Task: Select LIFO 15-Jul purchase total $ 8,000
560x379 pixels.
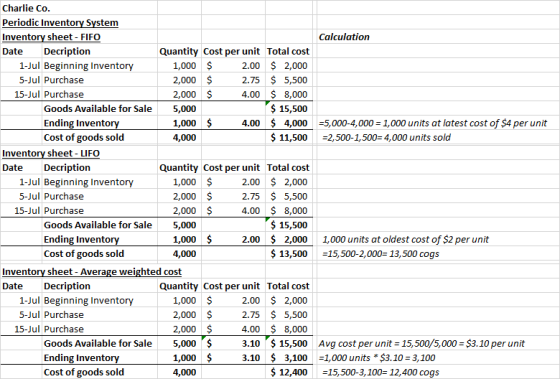Action: point(289,211)
